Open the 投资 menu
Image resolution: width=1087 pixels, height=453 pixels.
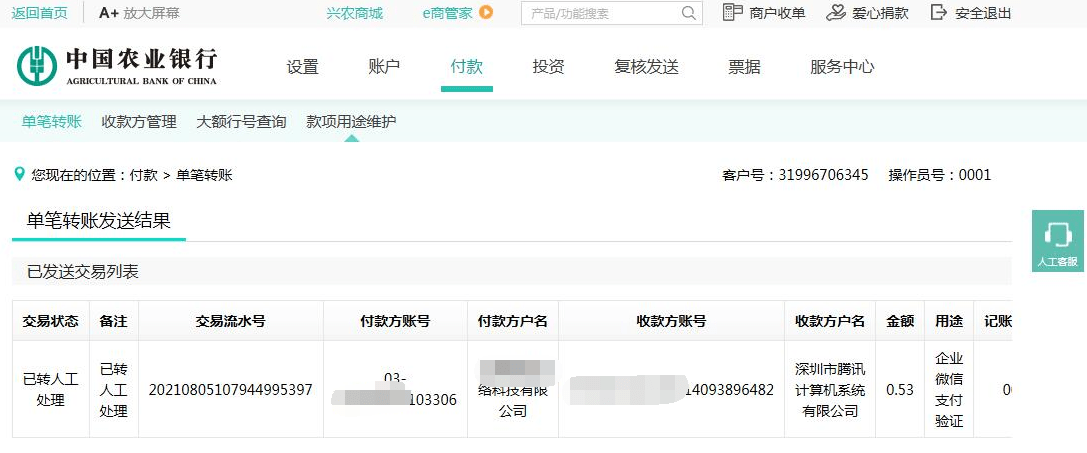548,67
